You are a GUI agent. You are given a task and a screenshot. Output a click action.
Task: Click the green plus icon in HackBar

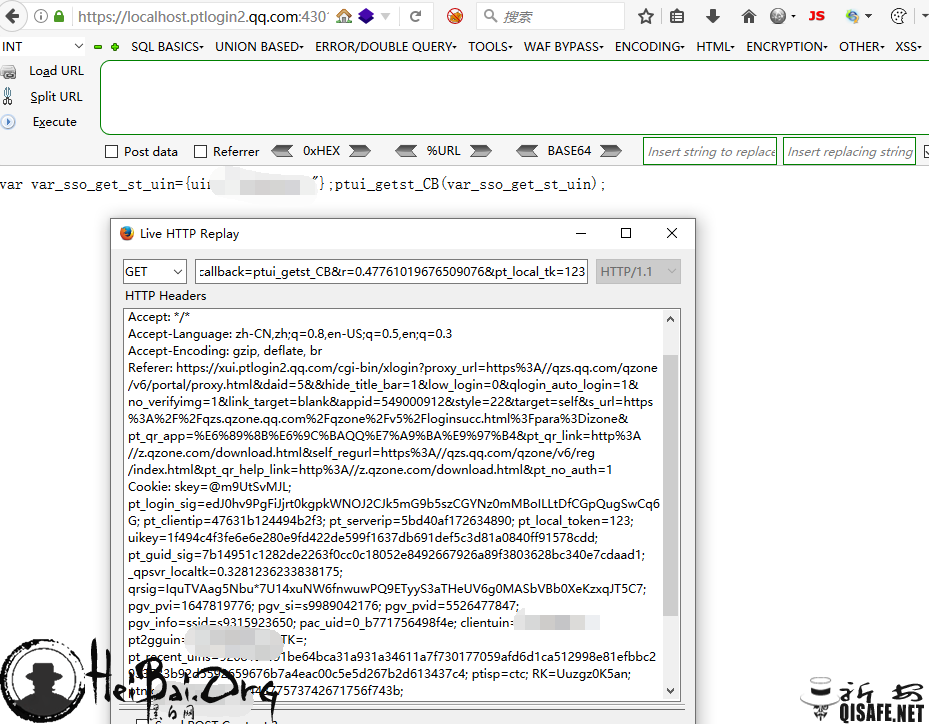click(x=115, y=47)
